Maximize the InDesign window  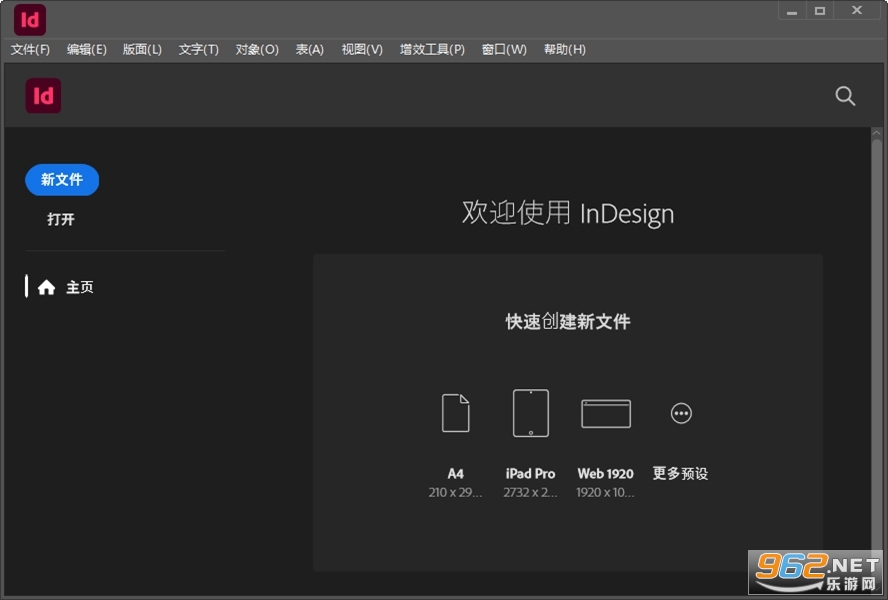819,11
